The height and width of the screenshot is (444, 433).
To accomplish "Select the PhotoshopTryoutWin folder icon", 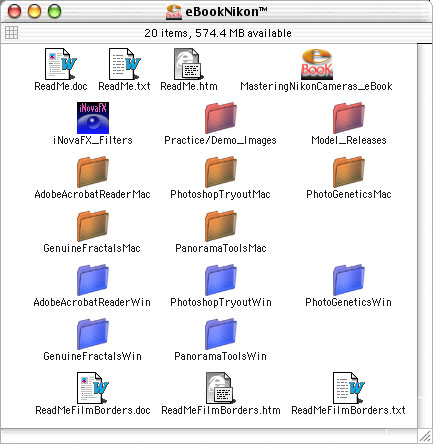I will pyautogui.click(x=221, y=280).
